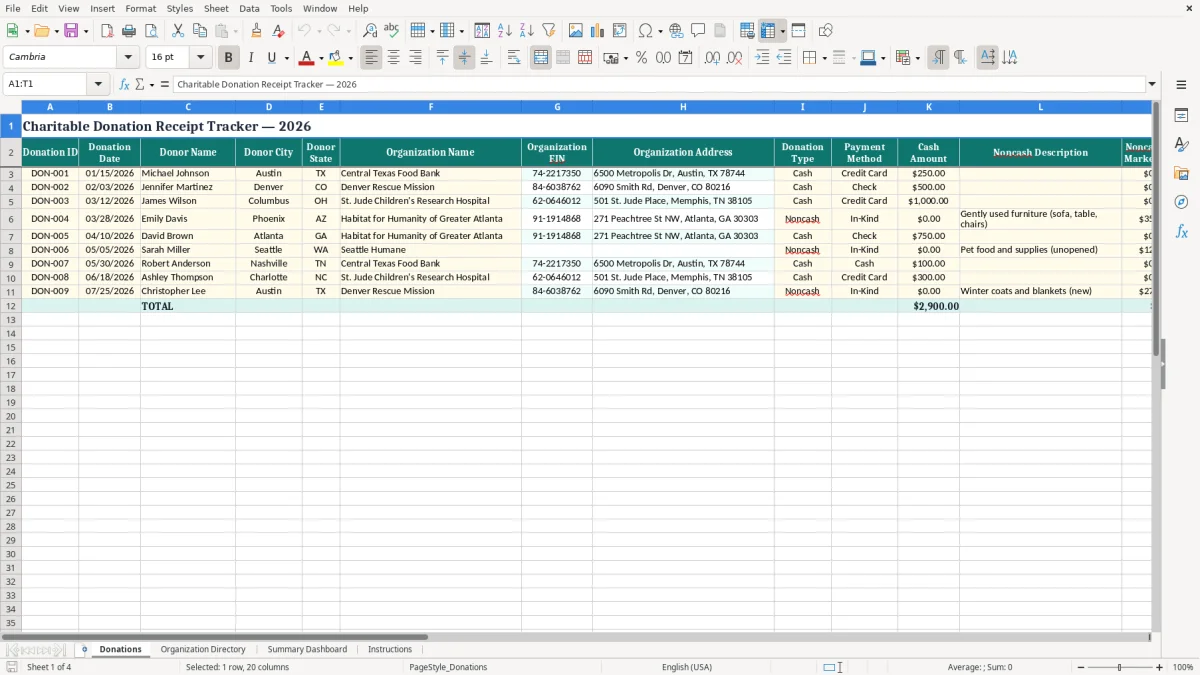Toggle Align Right
Viewport: 1200px width, 675px height.
(x=416, y=58)
